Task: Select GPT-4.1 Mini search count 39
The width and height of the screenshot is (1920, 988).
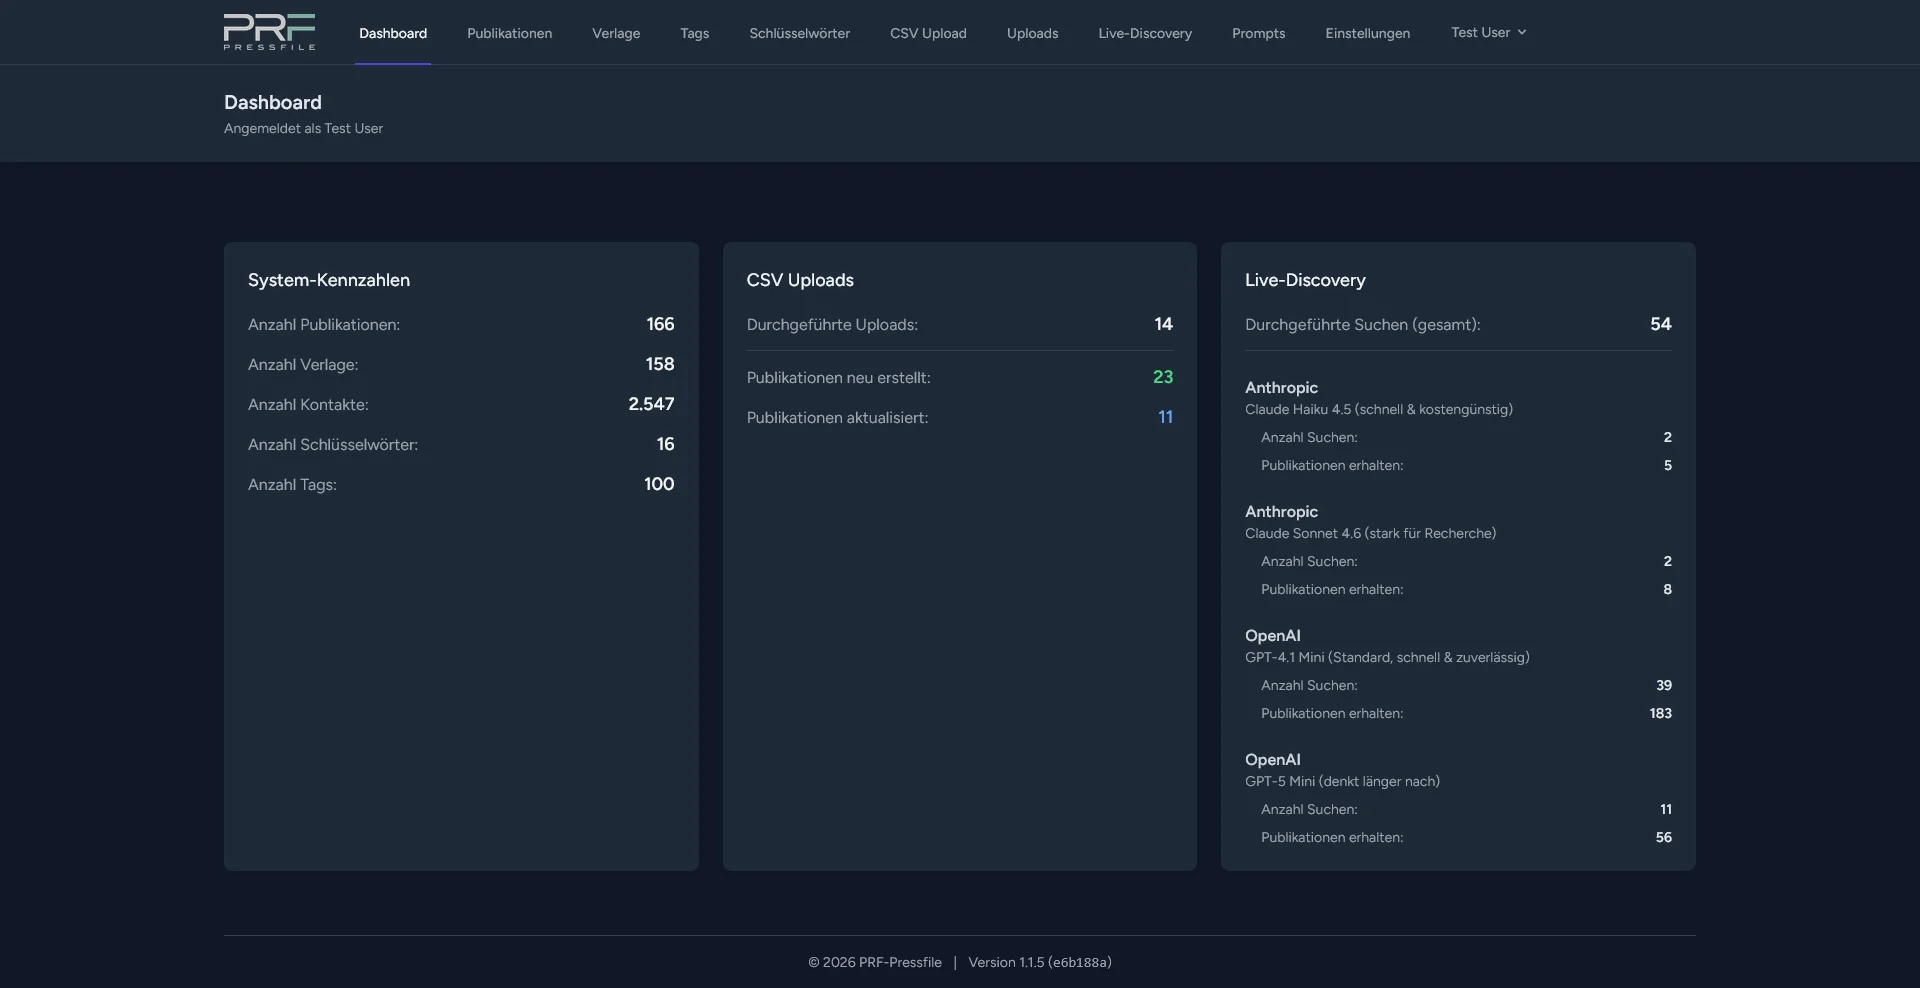Action: [1664, 685]
